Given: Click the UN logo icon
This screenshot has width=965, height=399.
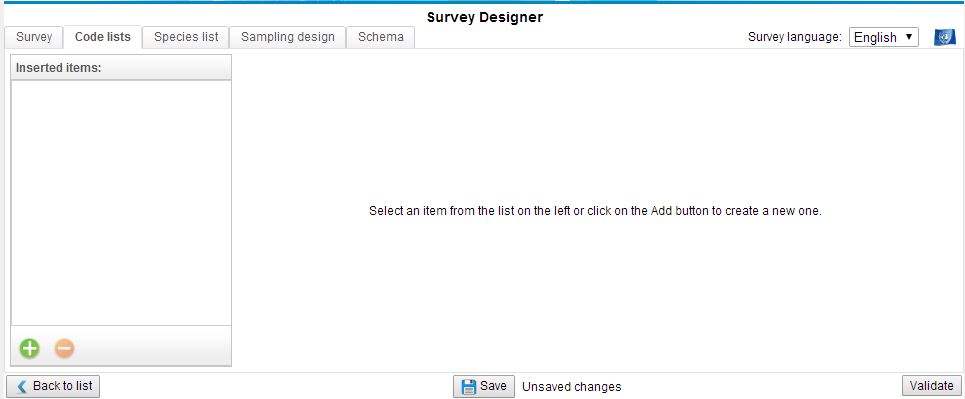Looking at the screenshot, I should pyautogui.click(x=945, y=37).
